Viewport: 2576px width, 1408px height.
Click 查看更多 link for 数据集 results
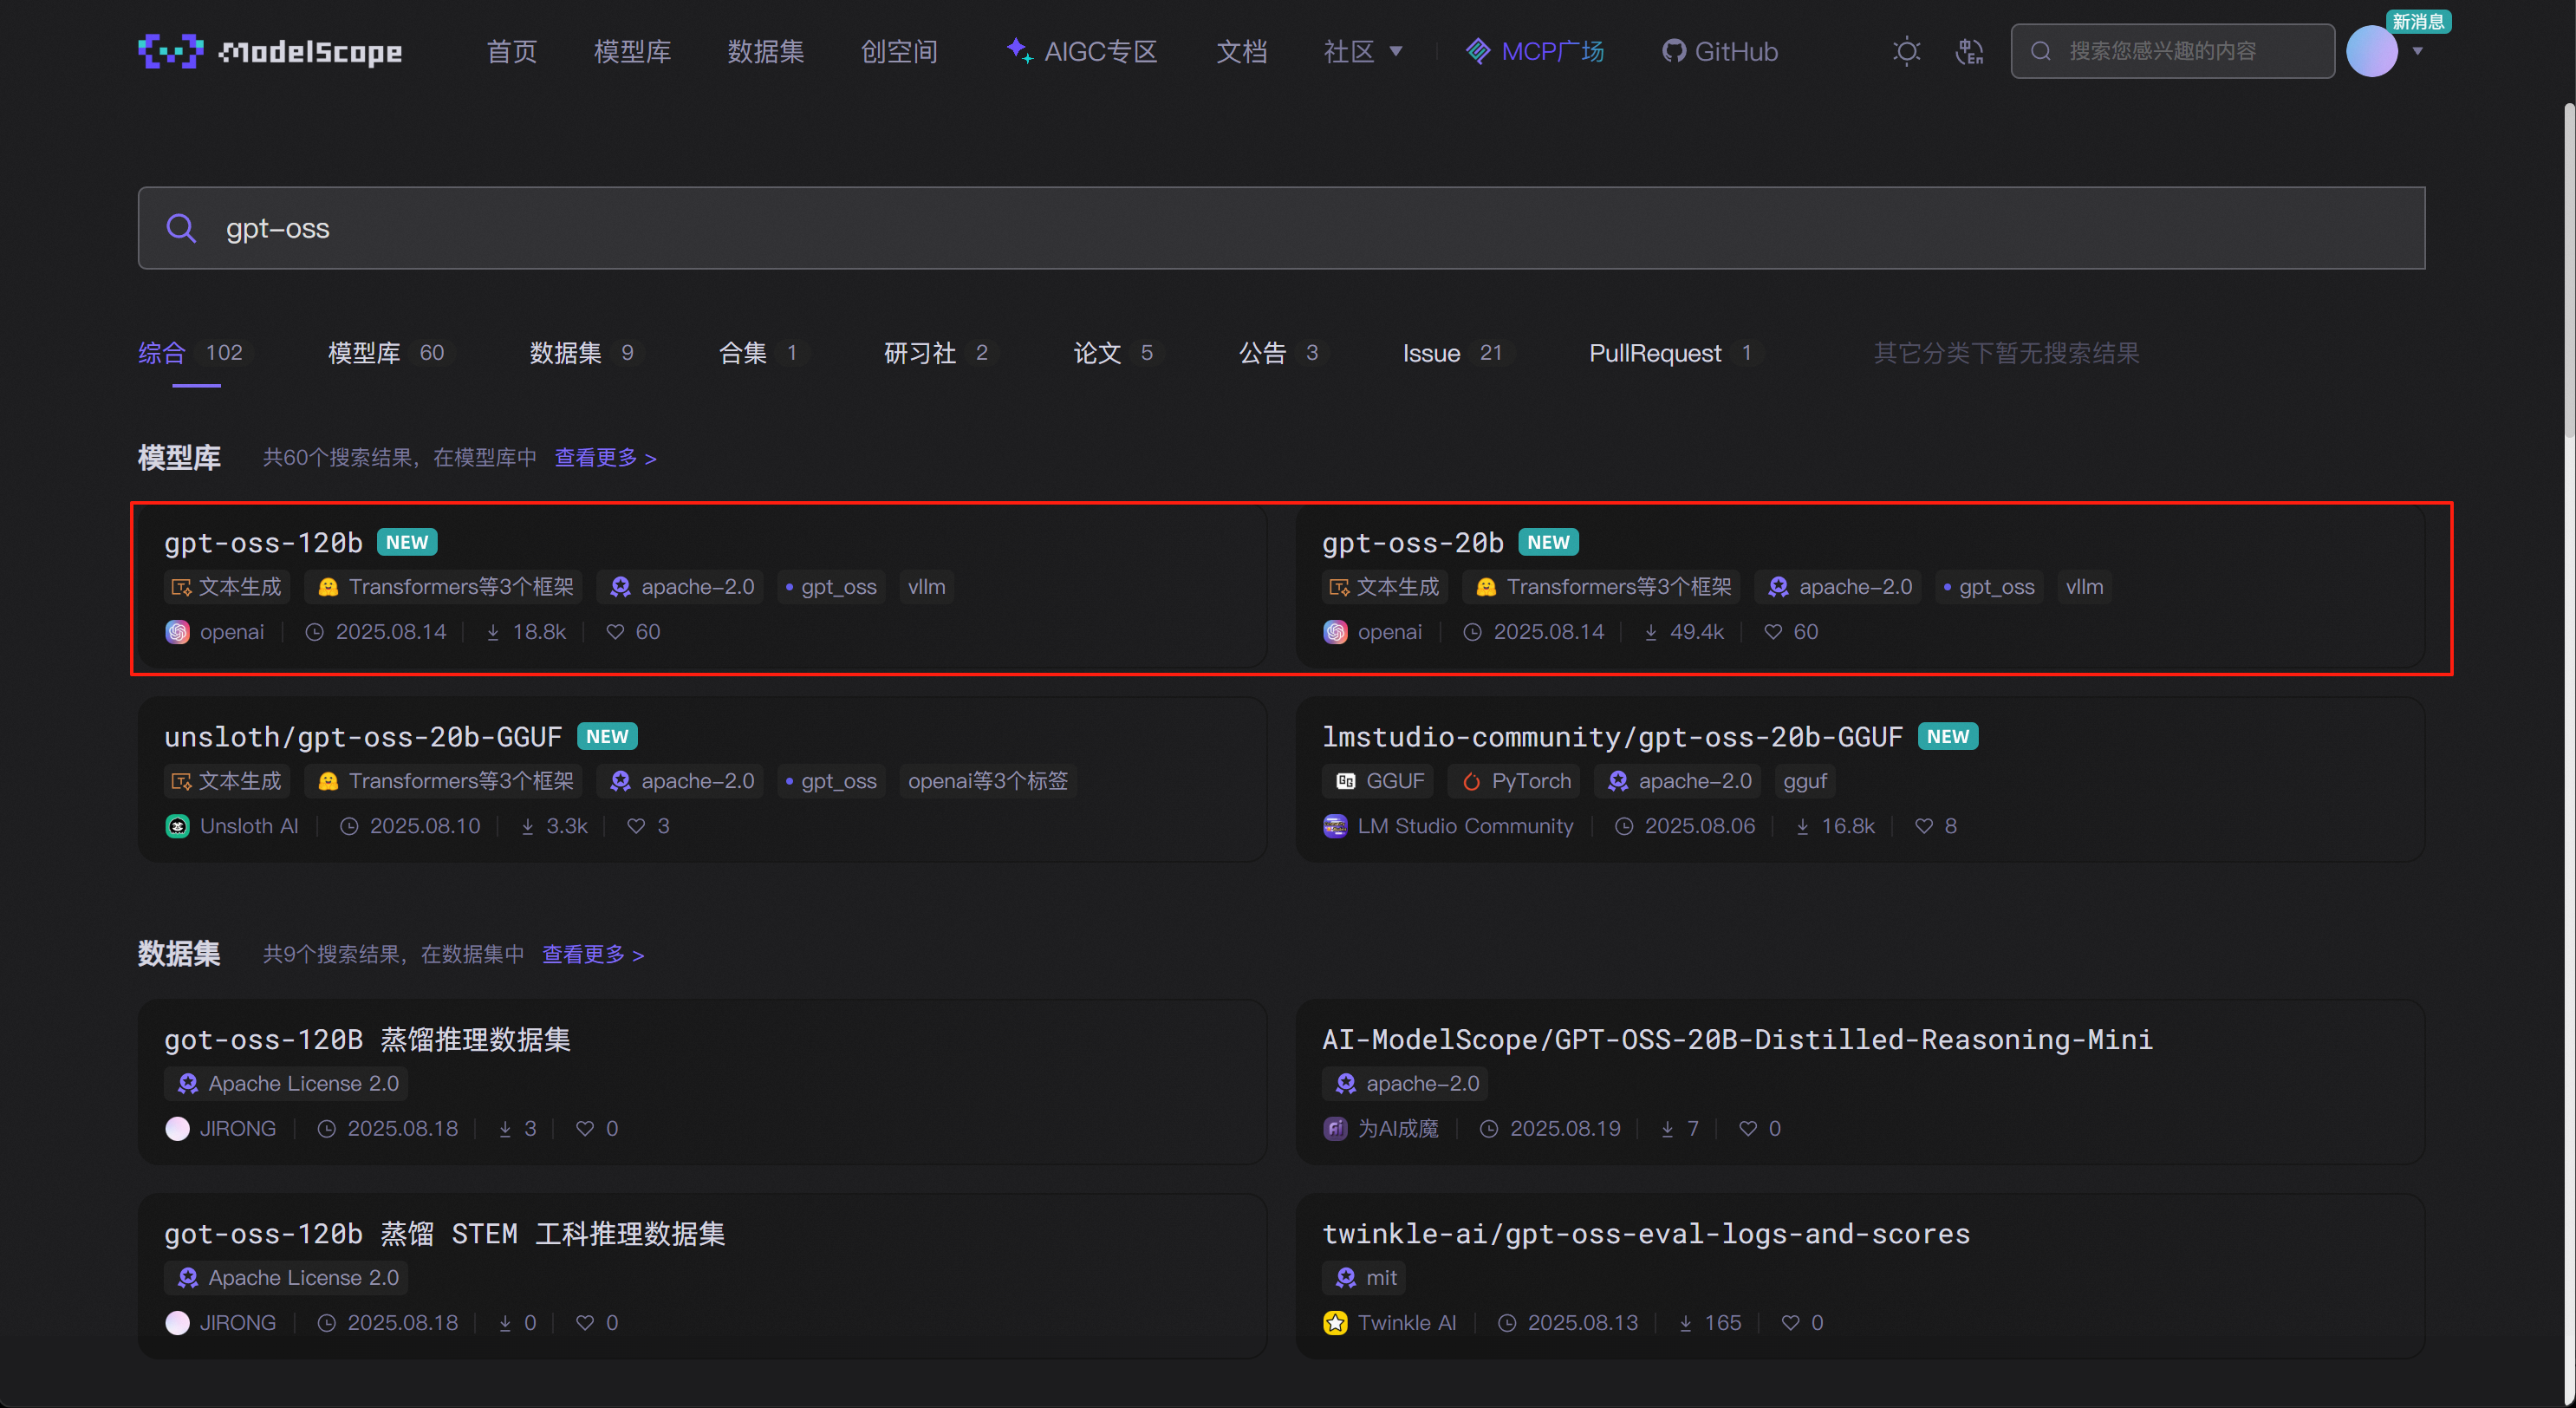coord(593,955)
